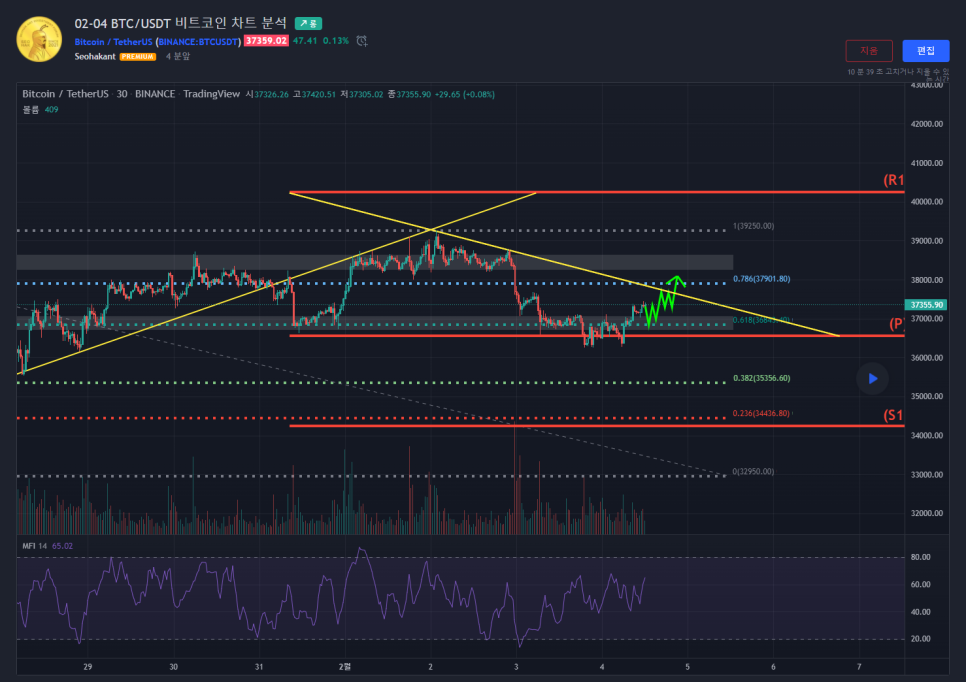Click the 0.382 Fibonacci level label

[x=761, y=379]
